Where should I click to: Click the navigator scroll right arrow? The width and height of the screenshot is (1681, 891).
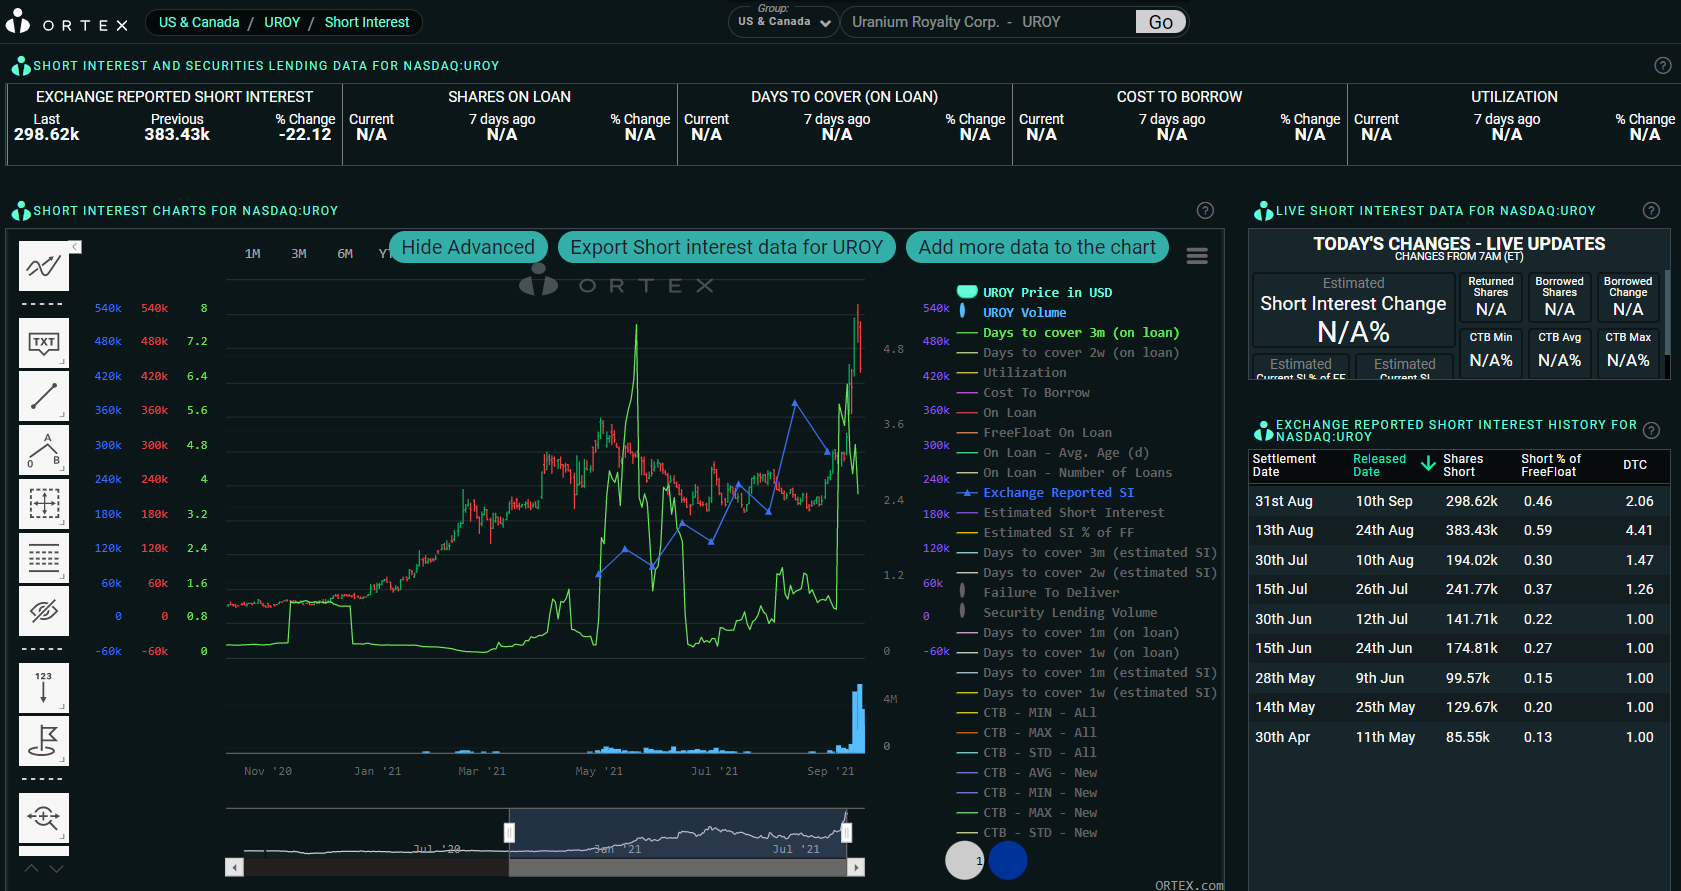pyautogui.click(x=856, y=867)
